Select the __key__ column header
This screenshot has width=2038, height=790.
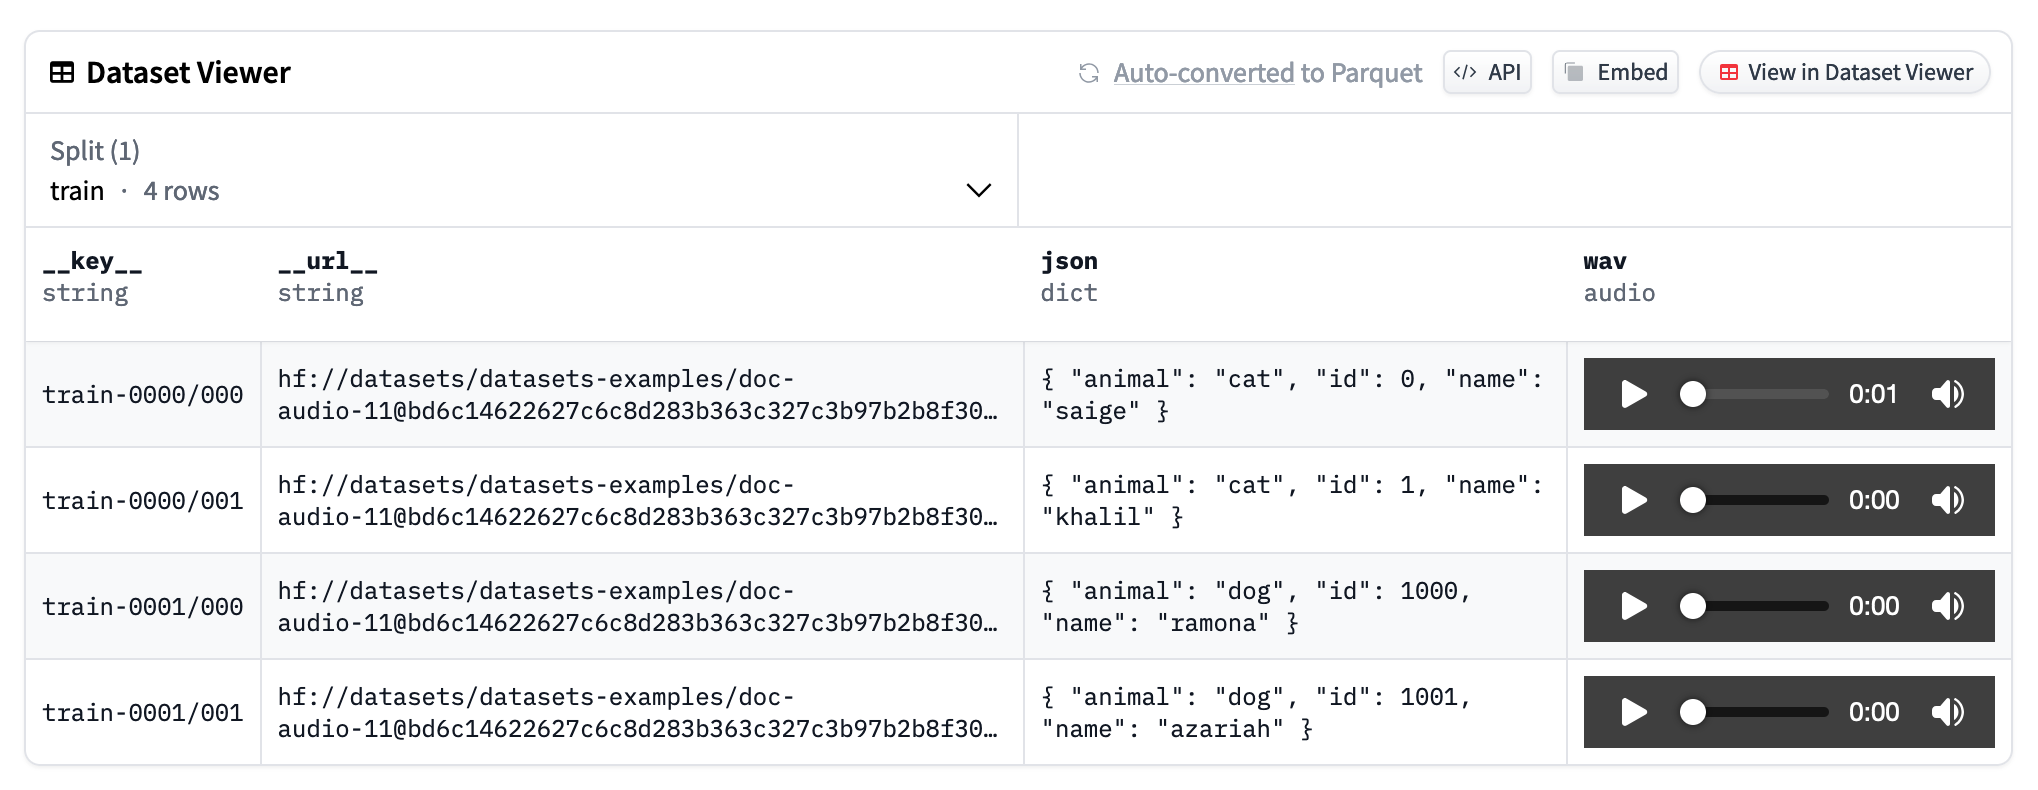pos(92,262)
